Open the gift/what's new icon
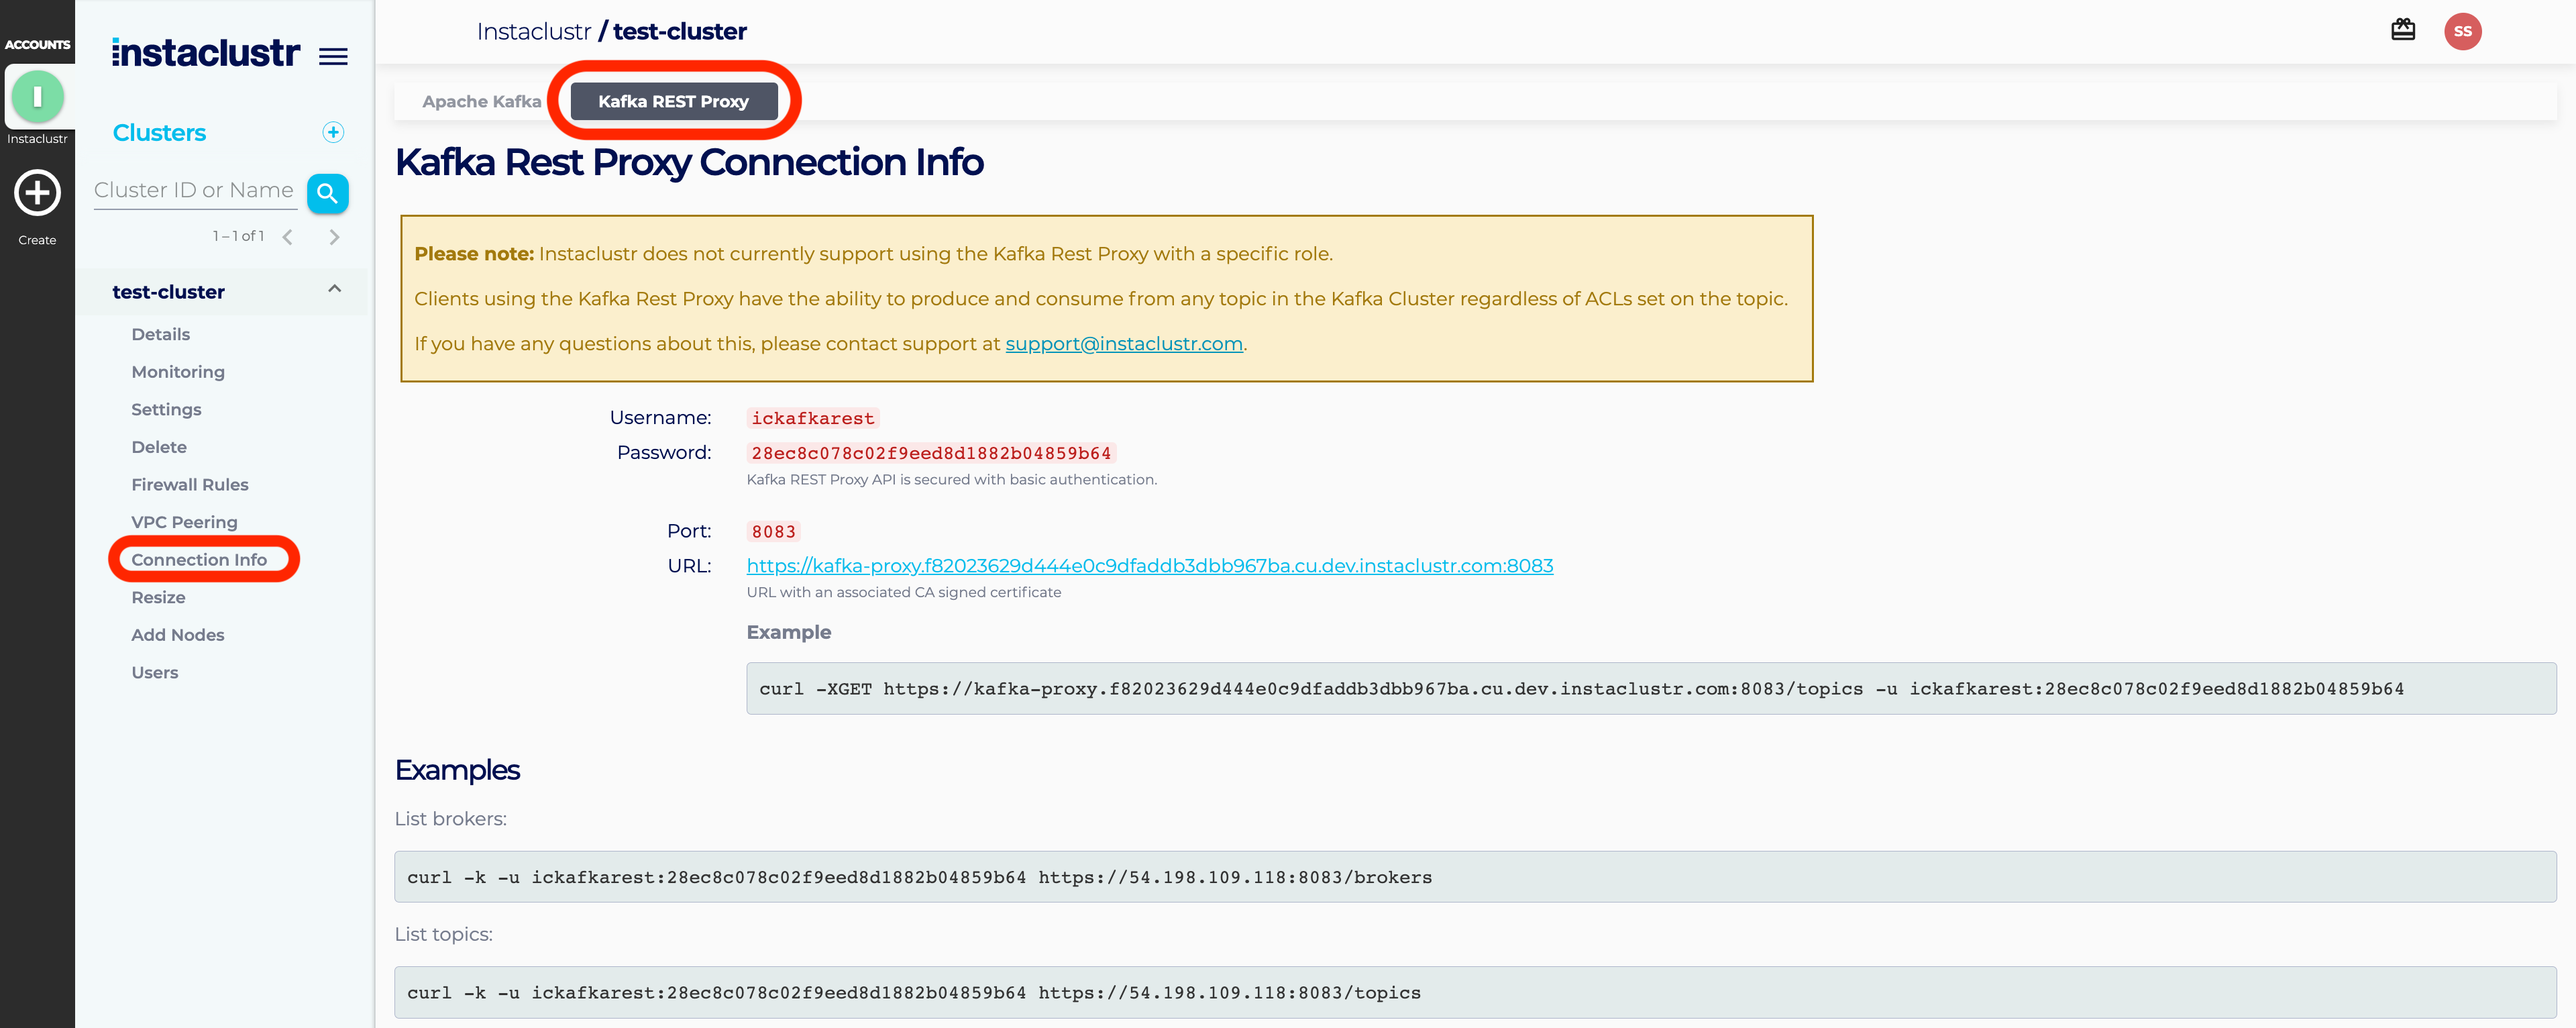2576x1028 pixels. pyautogui.click(x=2402, y=30)
